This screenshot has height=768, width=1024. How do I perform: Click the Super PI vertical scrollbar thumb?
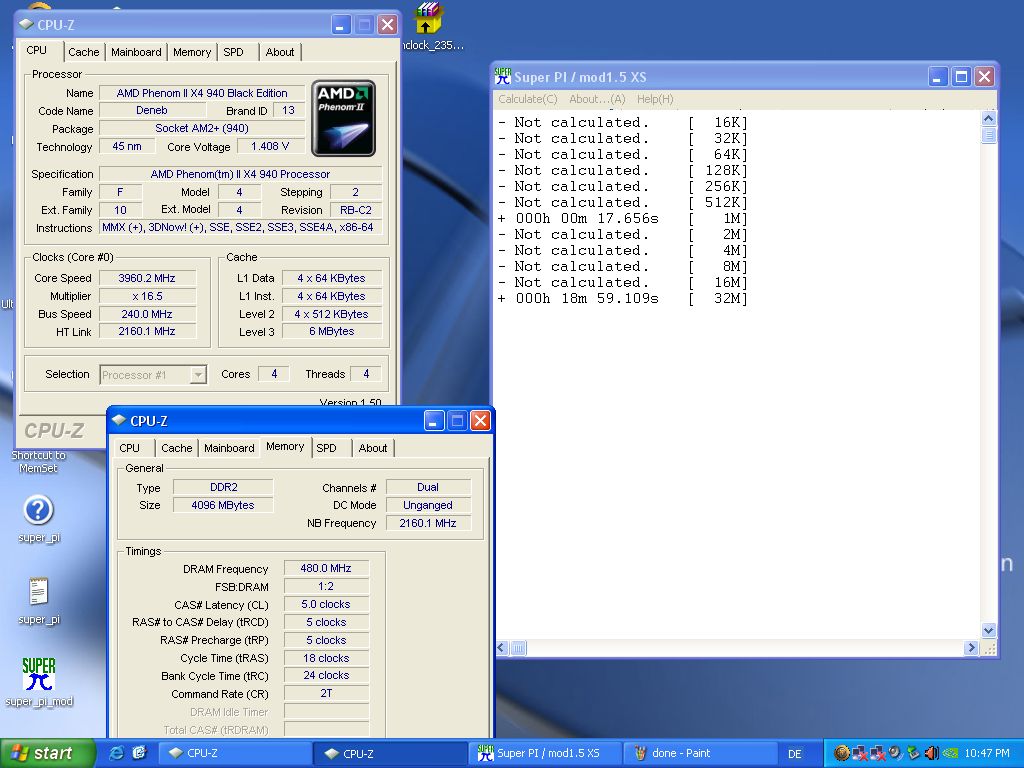coord(989,135)
